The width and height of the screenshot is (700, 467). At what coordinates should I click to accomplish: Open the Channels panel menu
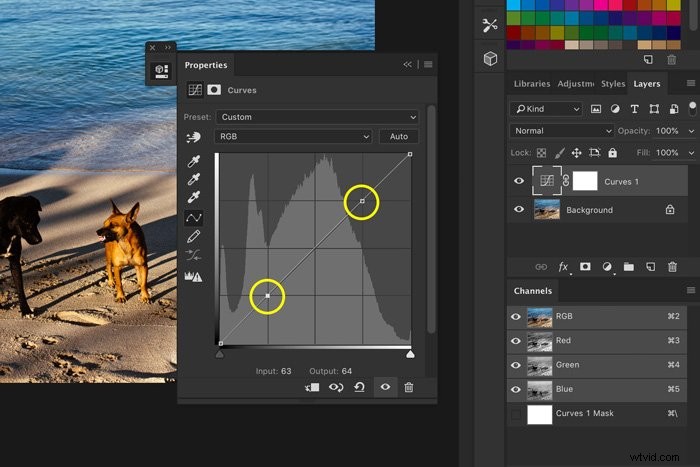(x=691, y=291)
